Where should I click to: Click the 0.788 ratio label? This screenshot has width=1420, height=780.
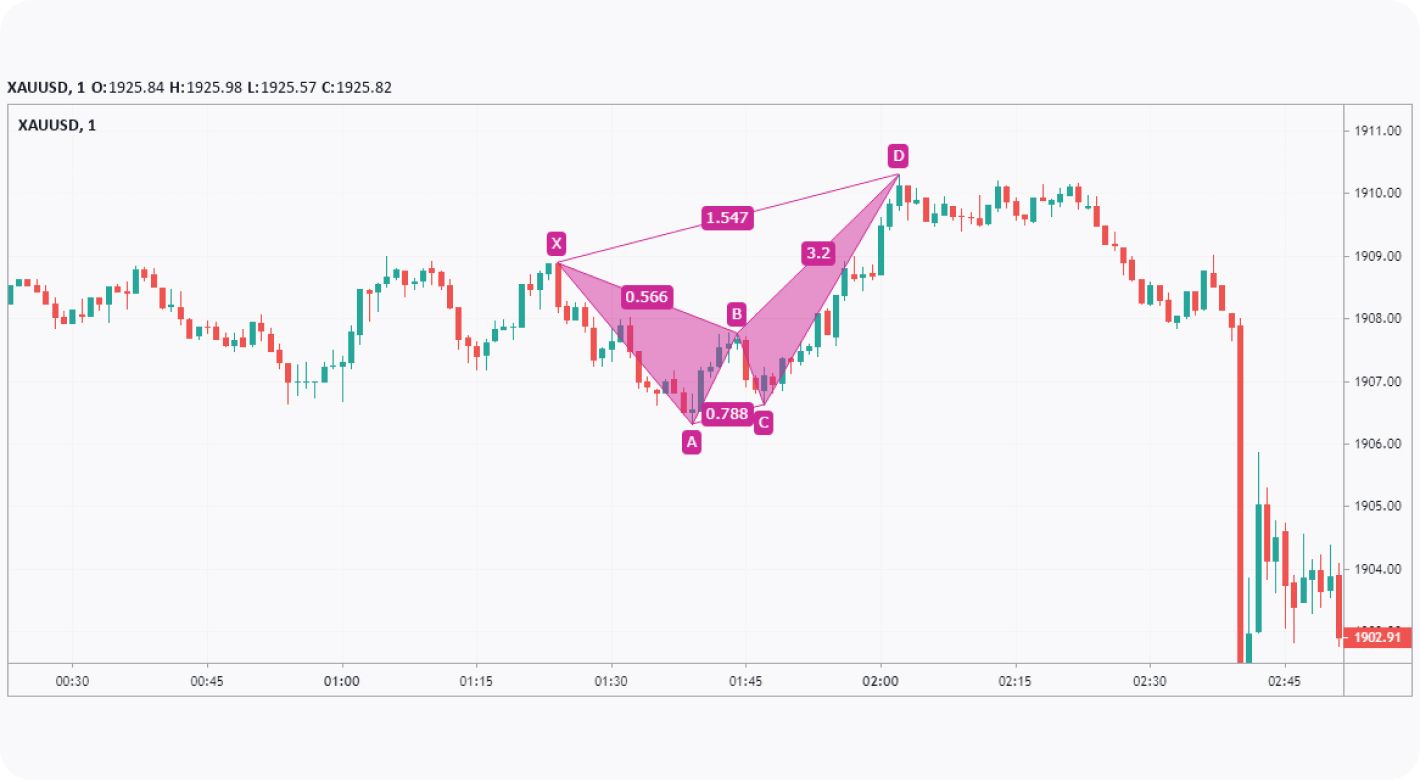click(726, 413)
